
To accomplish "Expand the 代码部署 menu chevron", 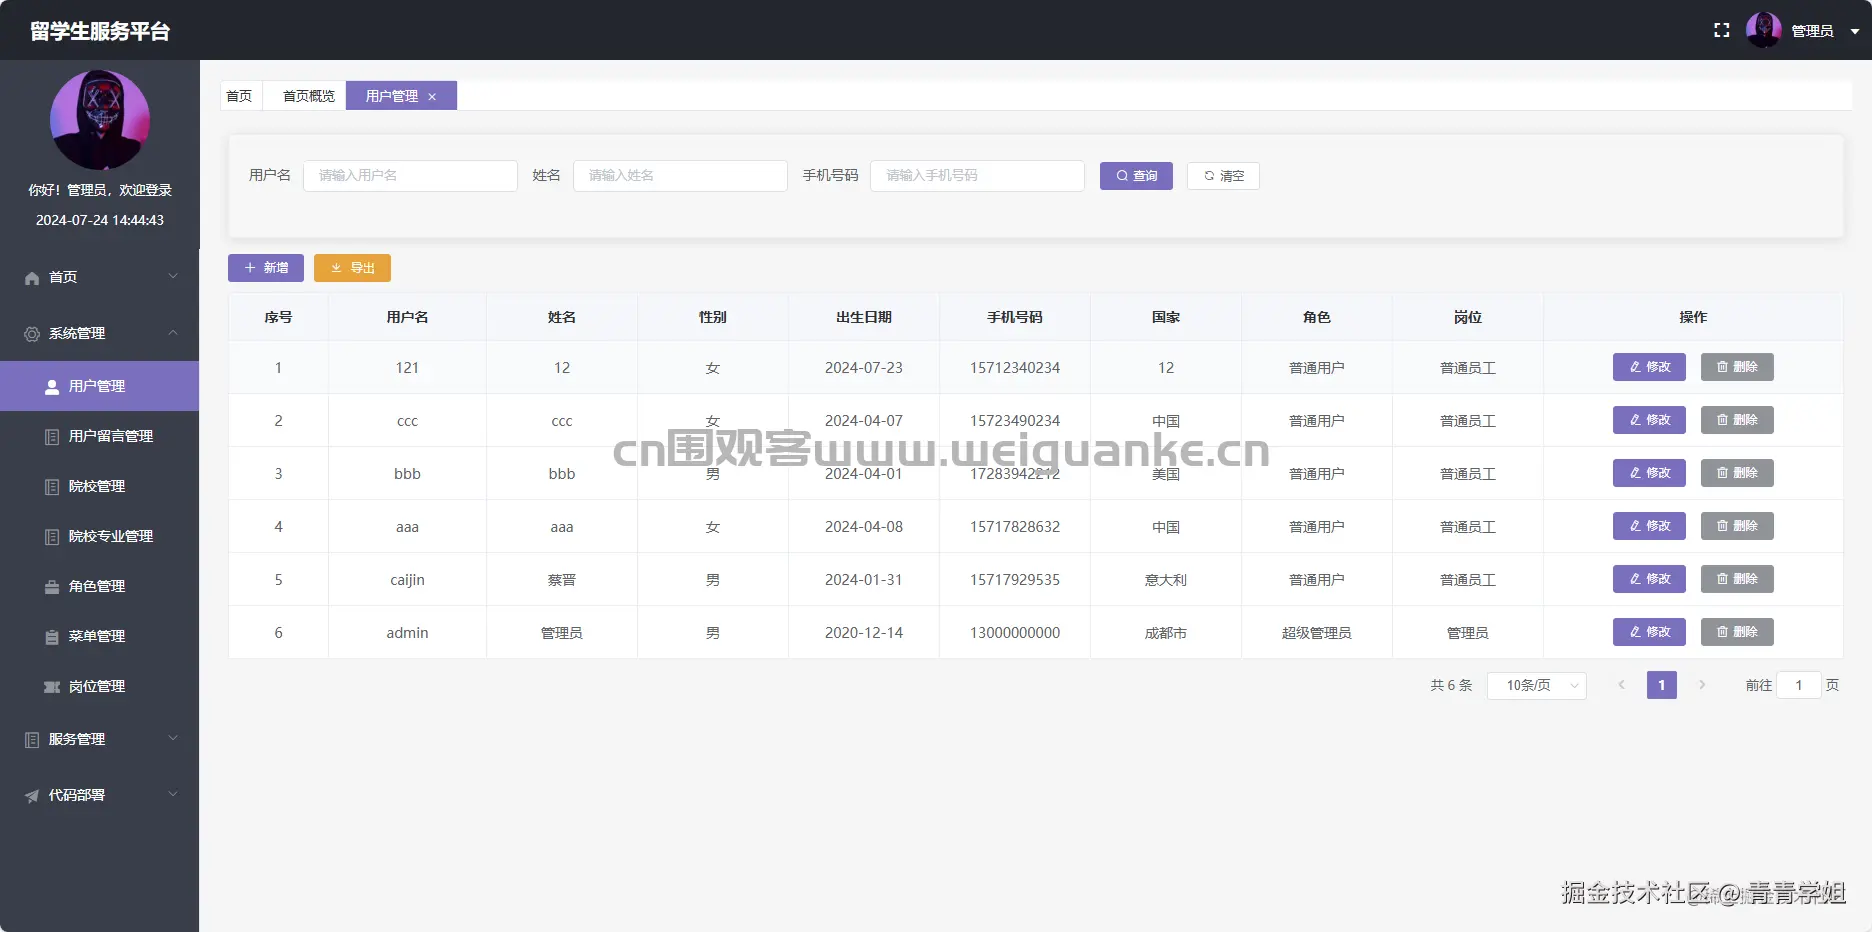I will point(173,795).
